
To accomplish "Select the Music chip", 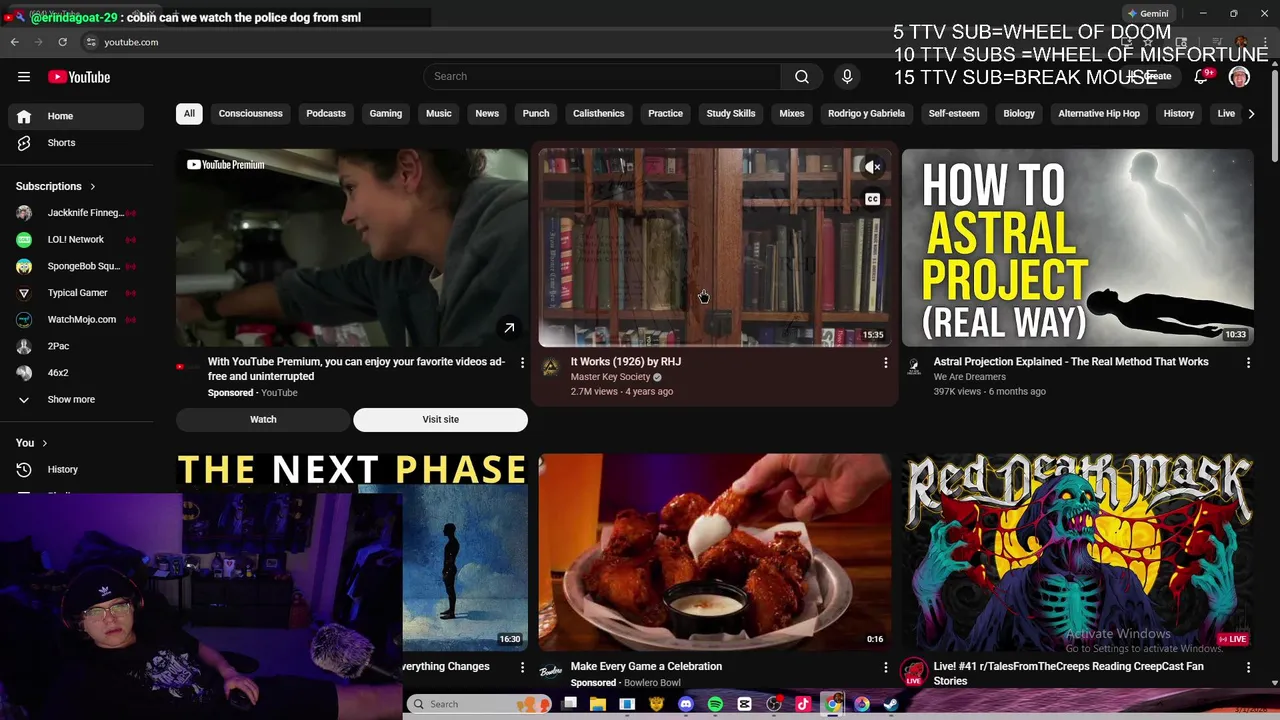I will pyautogui.click(x=439, y=114).
